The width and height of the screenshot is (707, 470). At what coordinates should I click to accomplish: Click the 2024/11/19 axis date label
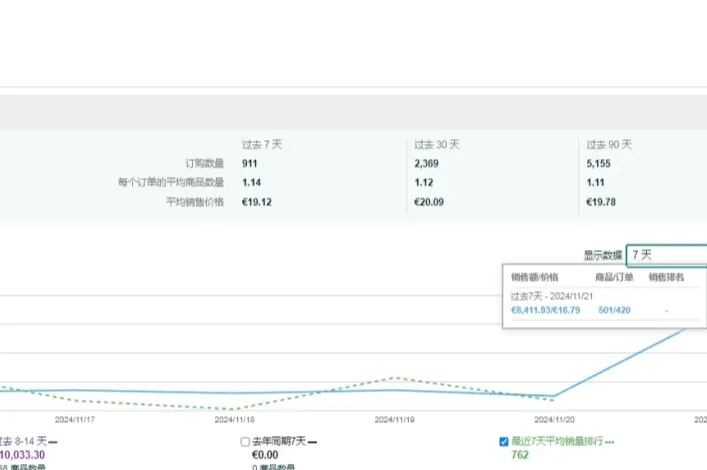[395, 420]
